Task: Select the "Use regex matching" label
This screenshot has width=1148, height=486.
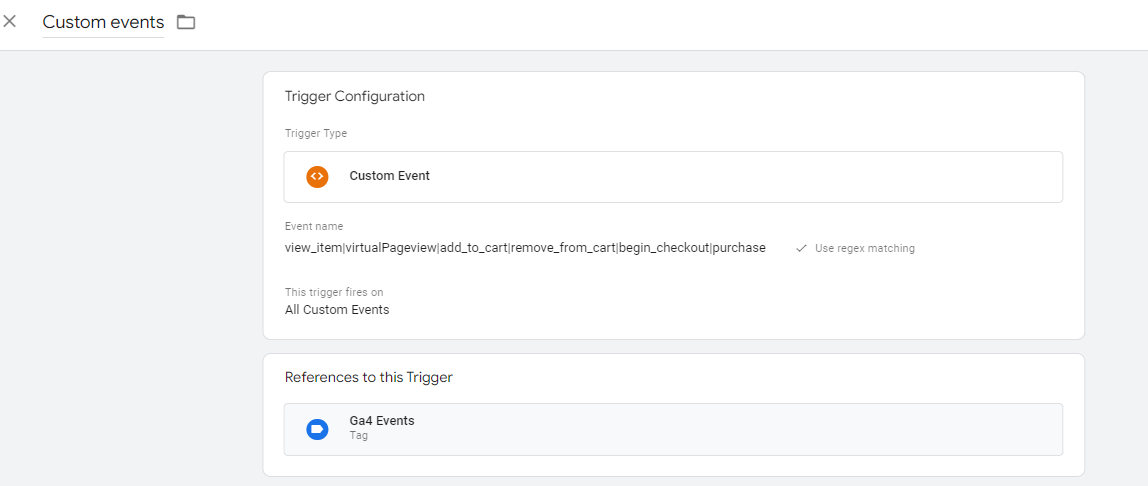Action: (865, 248)
